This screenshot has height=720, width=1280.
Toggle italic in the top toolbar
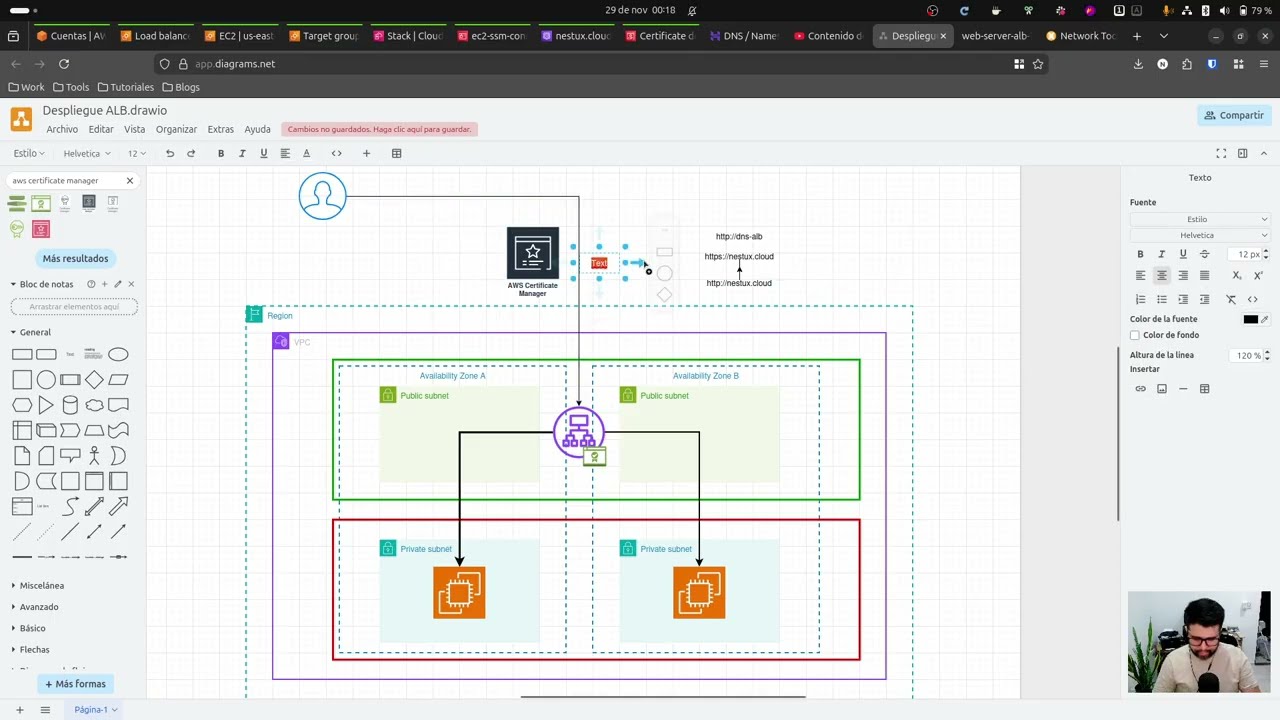click(x=242, y=153)
